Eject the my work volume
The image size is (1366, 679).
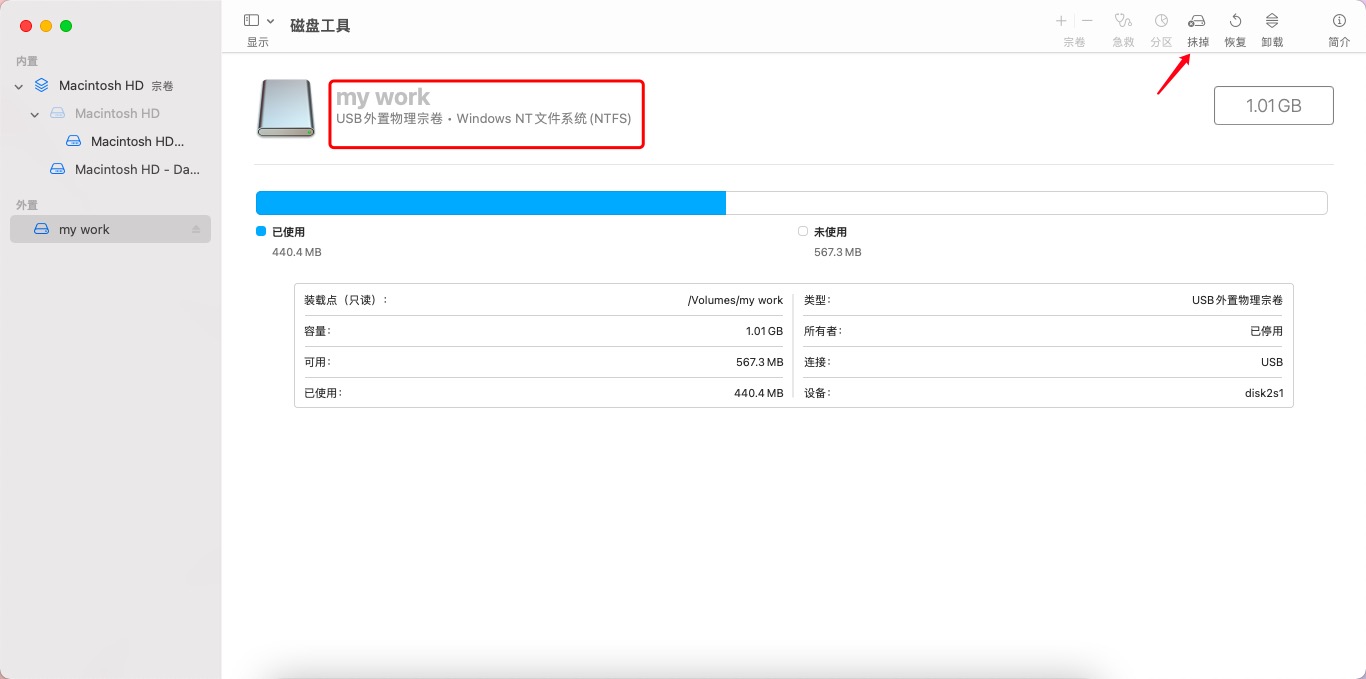click(196, 228)
